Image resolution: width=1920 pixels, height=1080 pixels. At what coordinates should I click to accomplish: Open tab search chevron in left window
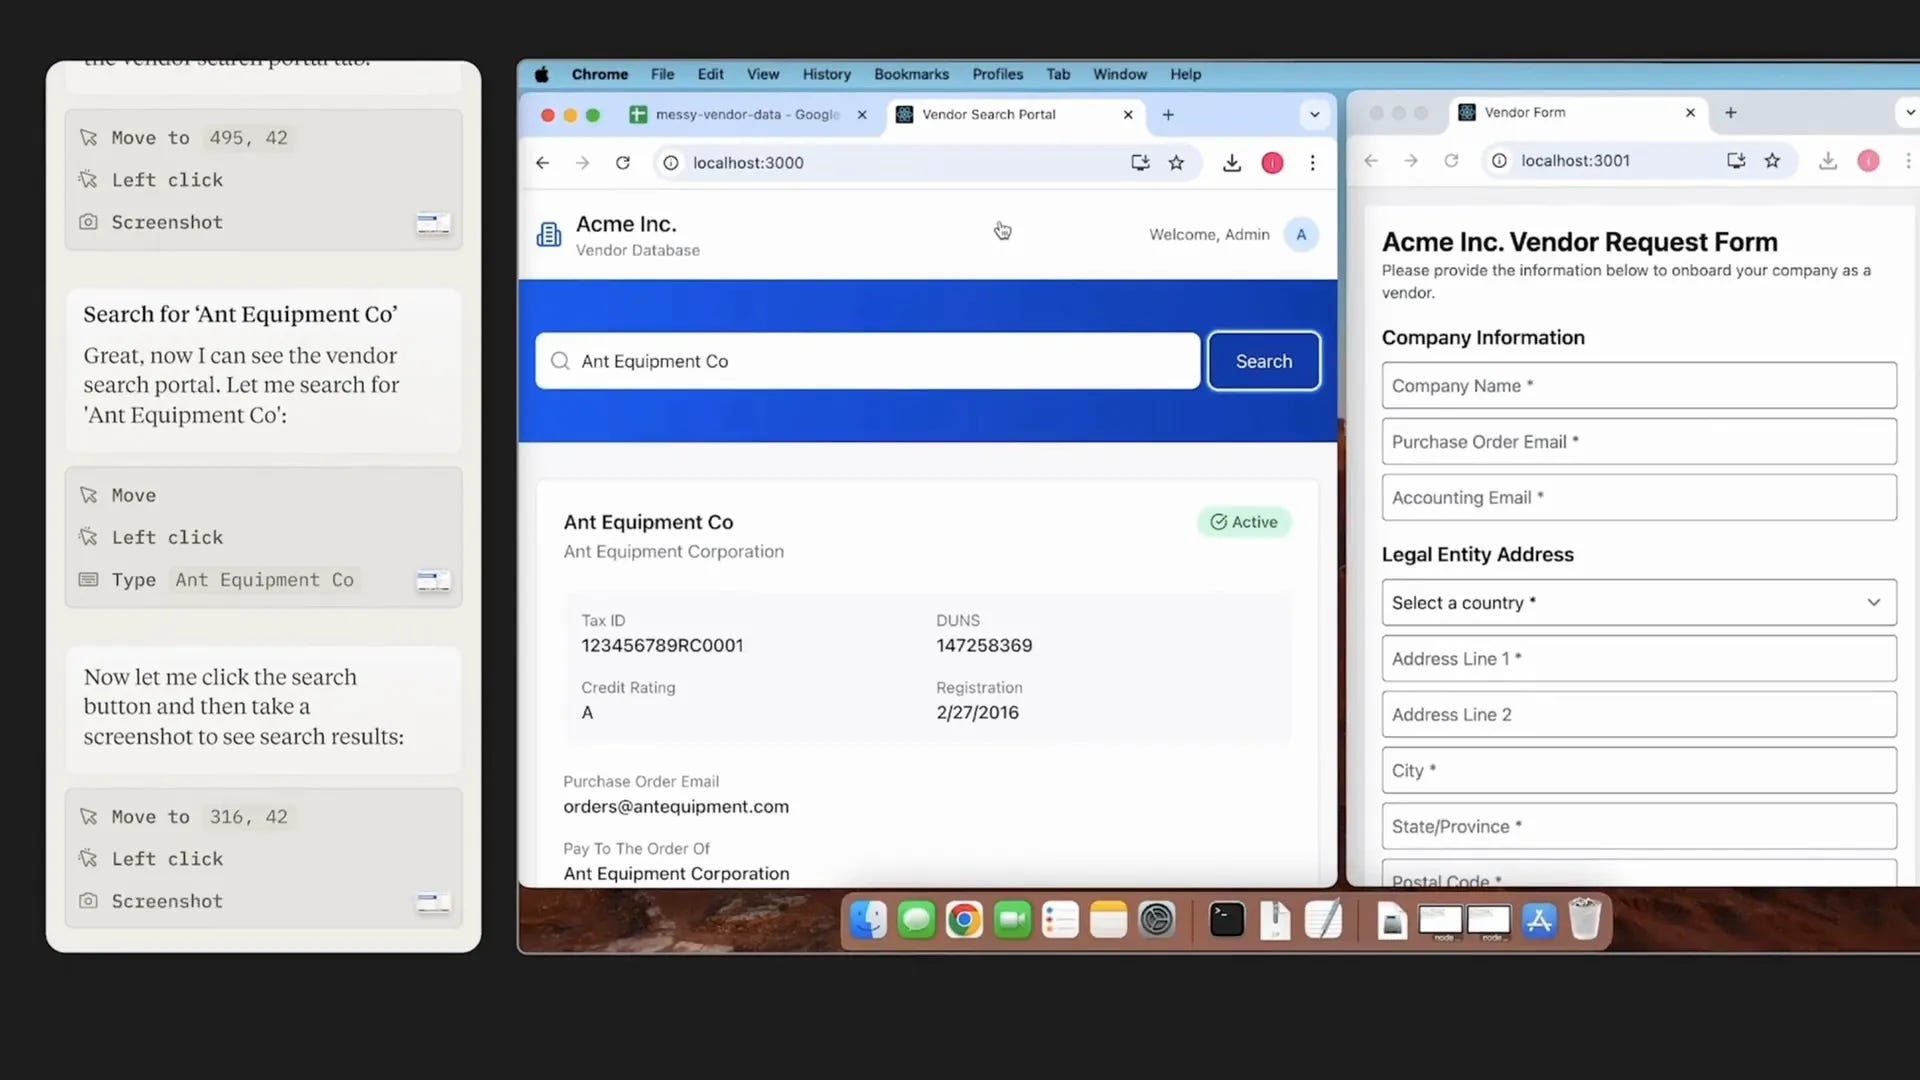pyautogui.click(x=1314, y=115)
